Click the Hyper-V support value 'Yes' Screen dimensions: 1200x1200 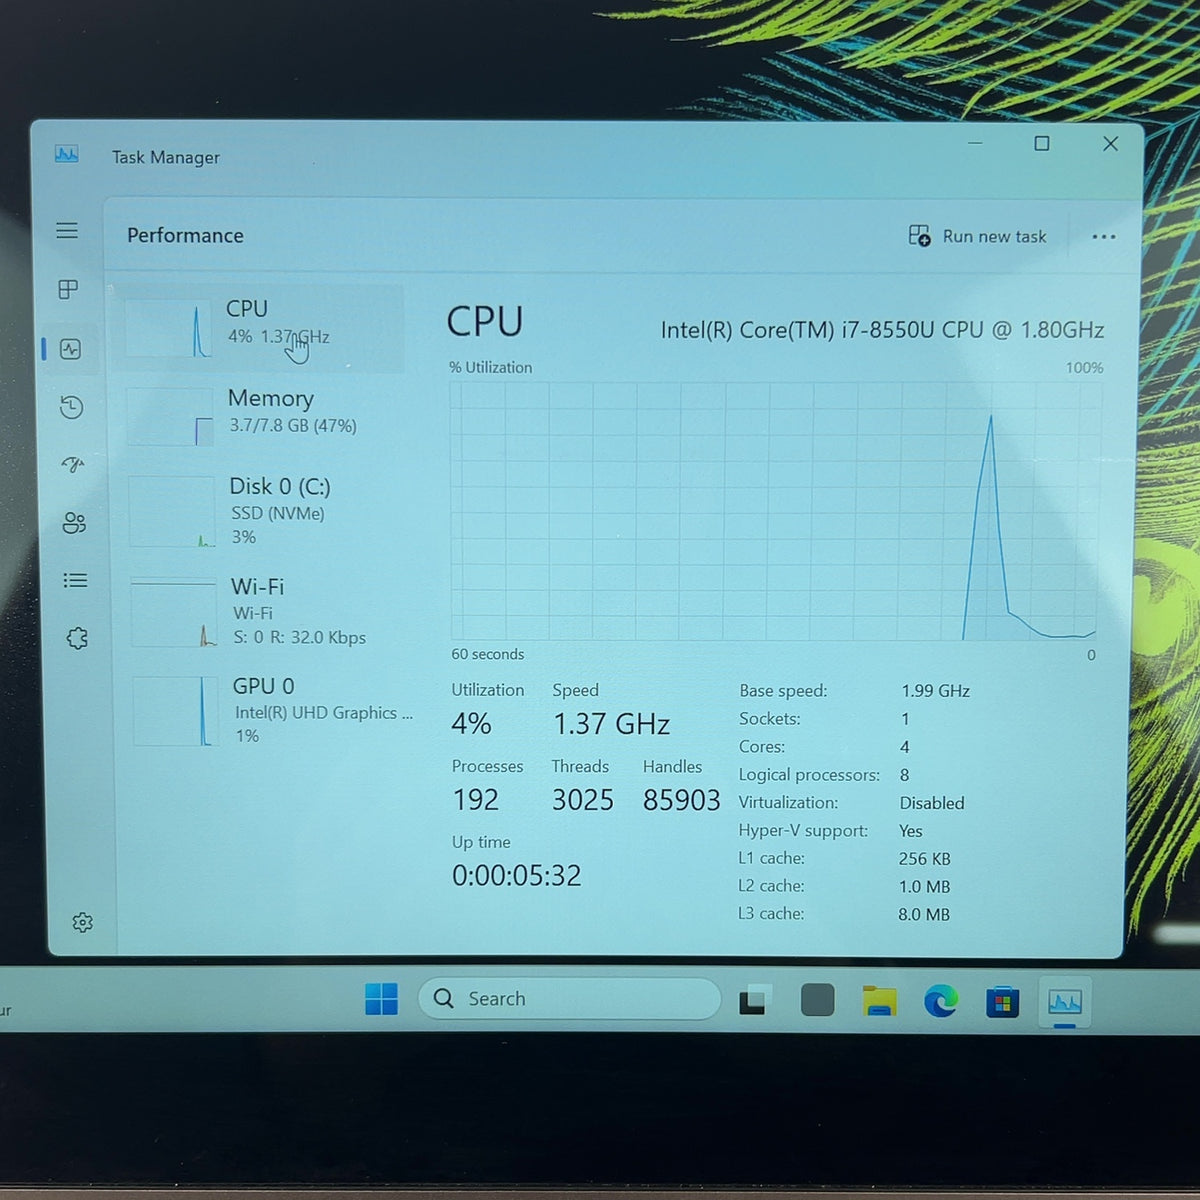911,831
